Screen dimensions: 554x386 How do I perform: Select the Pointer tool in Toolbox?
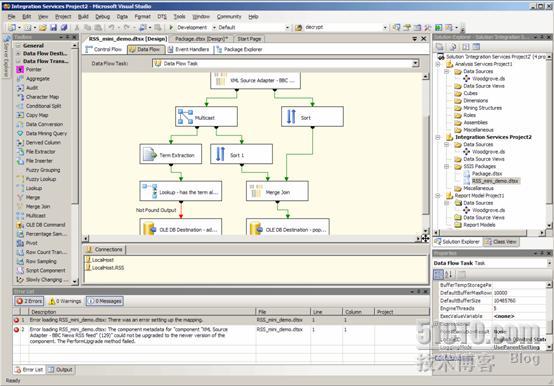click(34, 70)
